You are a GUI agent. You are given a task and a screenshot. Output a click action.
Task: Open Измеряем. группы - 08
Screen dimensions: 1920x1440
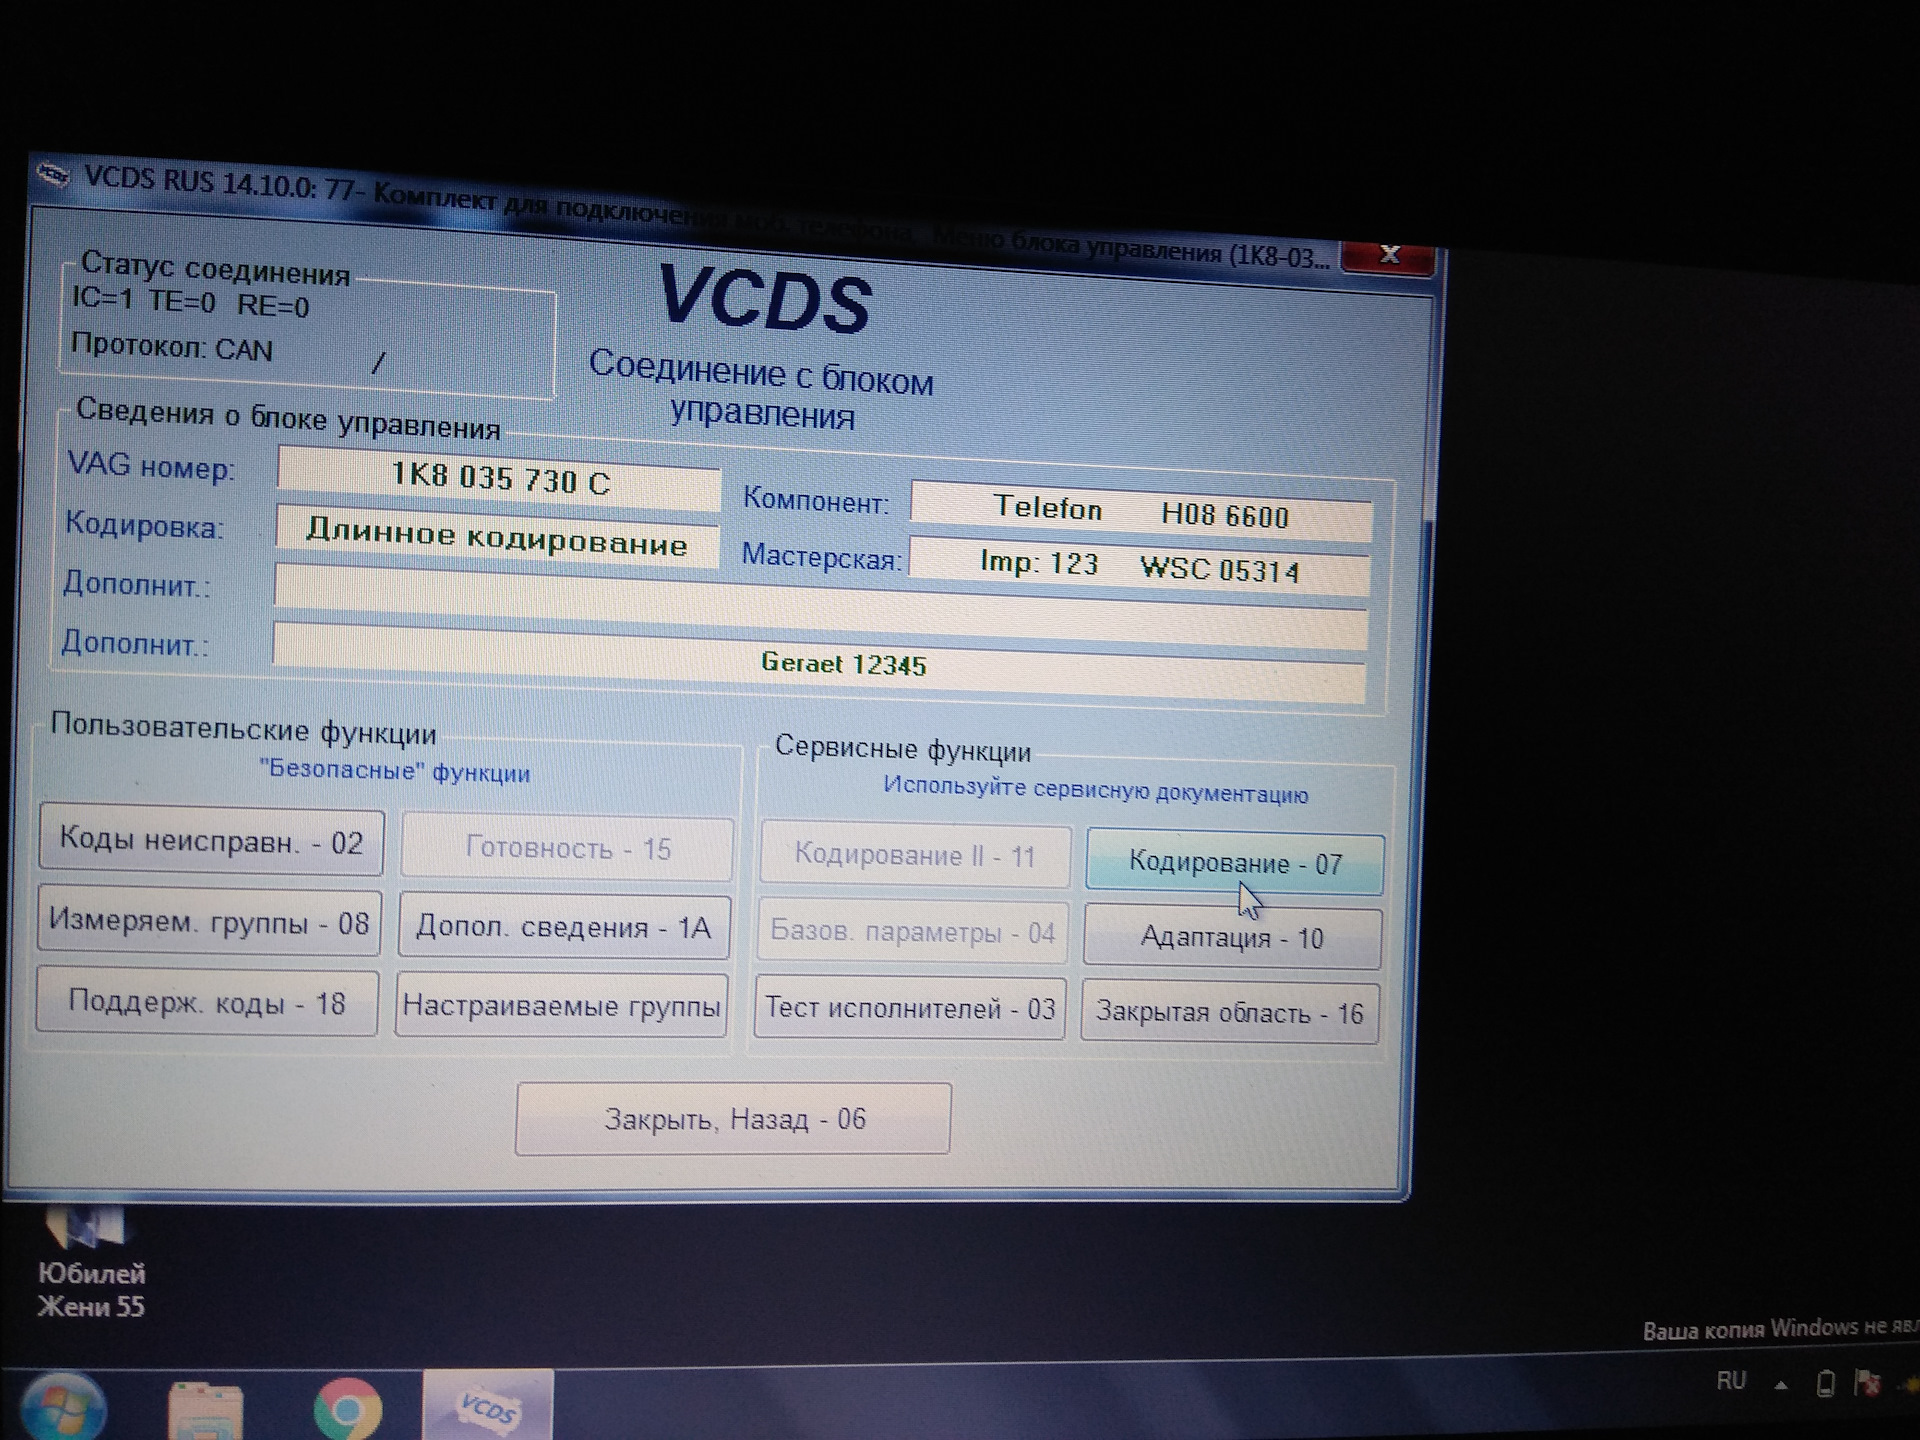click(209, 921)
